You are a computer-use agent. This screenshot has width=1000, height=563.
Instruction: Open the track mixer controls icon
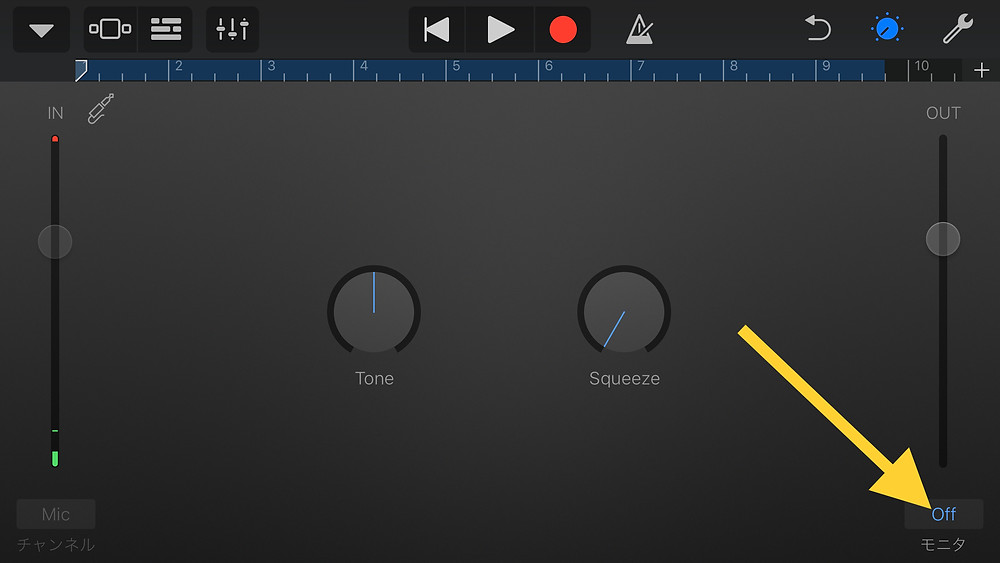[x=232, y=29]
